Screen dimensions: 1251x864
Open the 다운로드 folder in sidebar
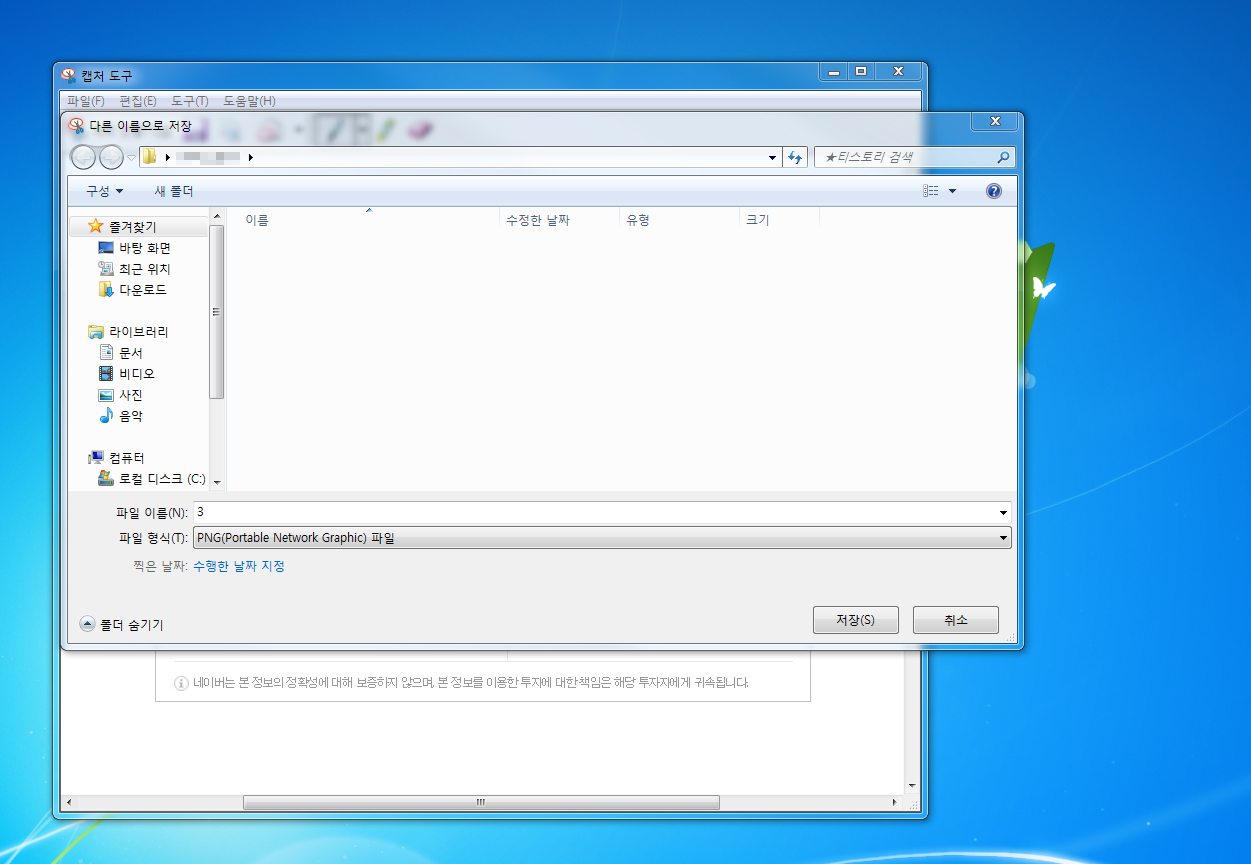[x=132, y=290]
